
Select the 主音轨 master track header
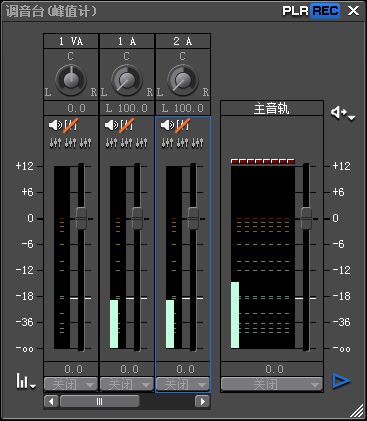click(272, 109)
